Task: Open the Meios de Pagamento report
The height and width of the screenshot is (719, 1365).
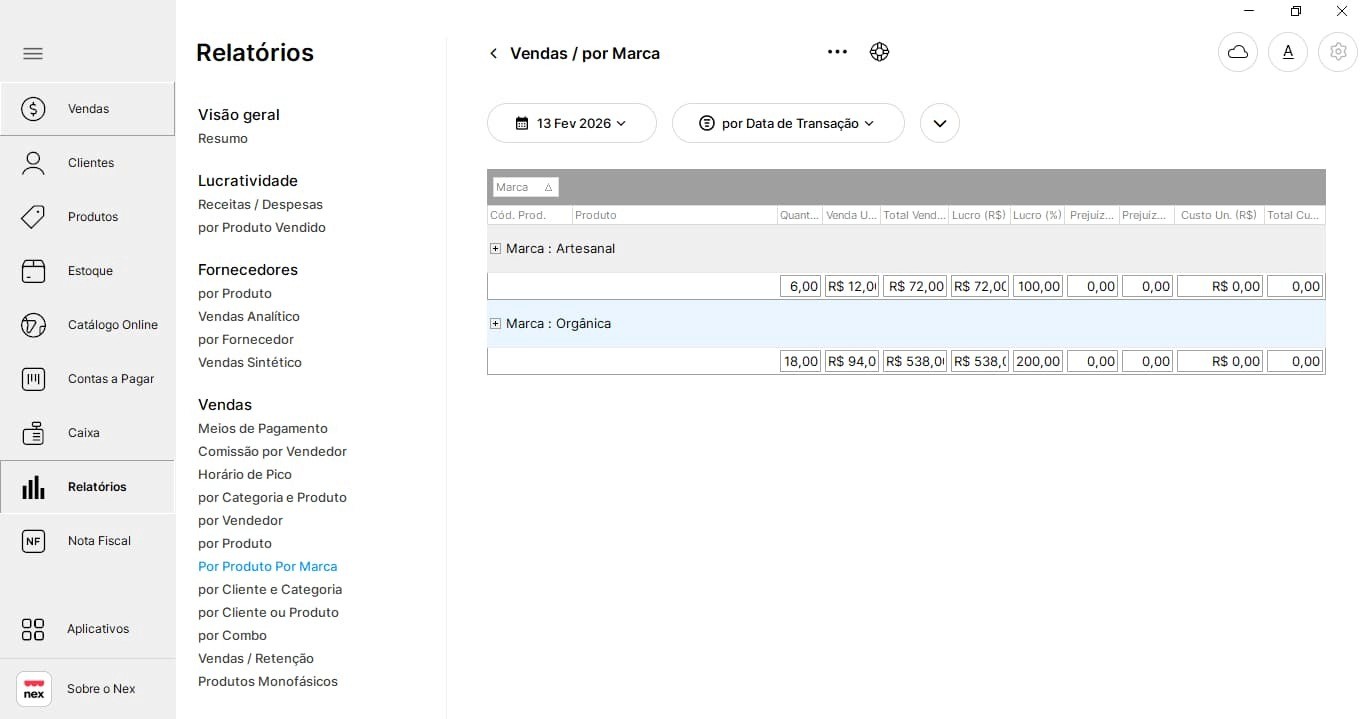Action: pyautogui.click(x=263, y=429)
